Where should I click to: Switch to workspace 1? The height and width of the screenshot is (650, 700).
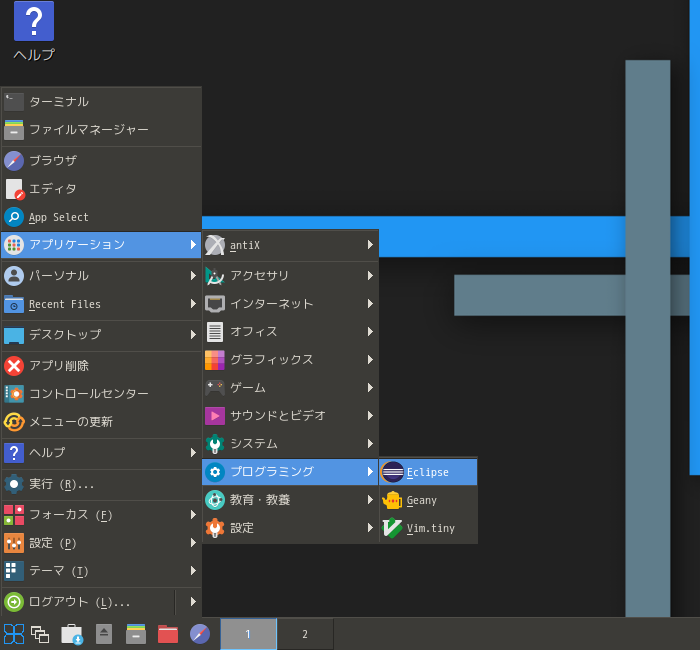coord(248,634)
